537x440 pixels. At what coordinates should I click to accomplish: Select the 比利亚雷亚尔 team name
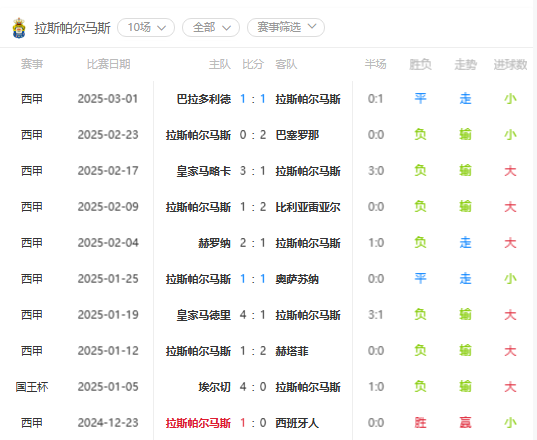(308, 207)
